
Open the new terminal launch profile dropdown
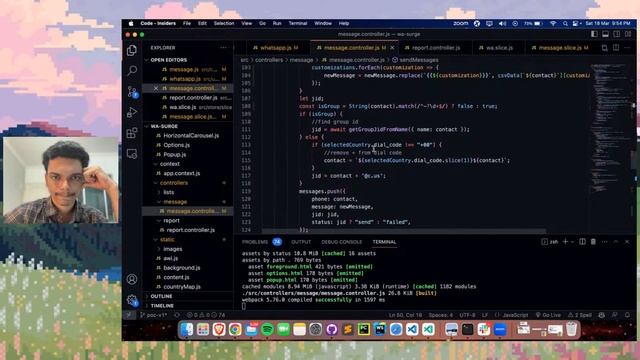(x=572, y=242)
